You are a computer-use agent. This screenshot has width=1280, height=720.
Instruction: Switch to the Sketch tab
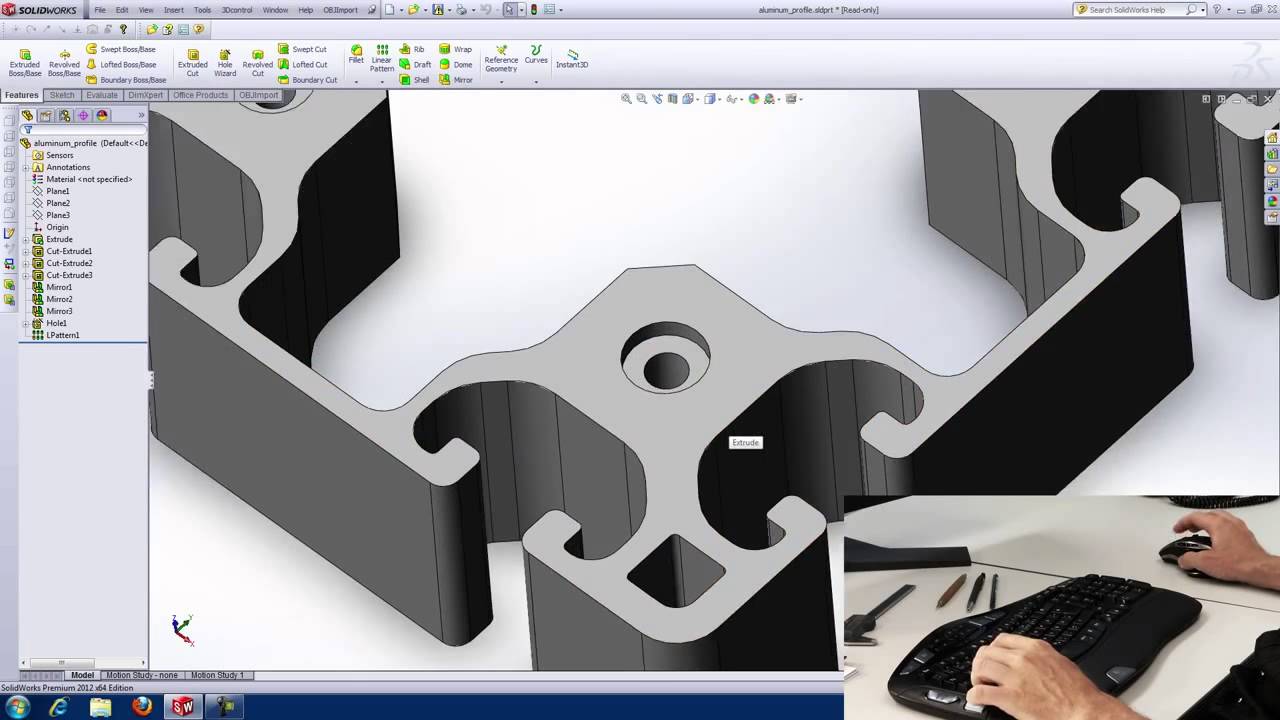[62, 95]
